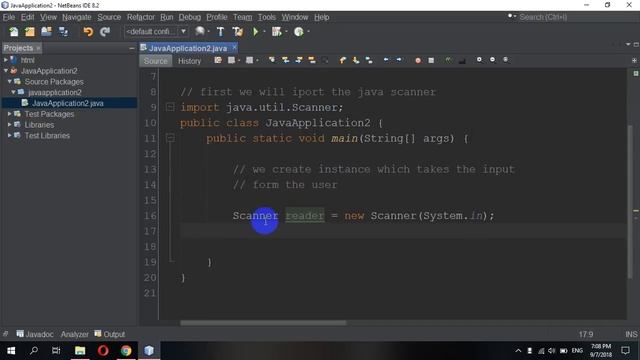The image size is (640, 360).
Task: Click the Last Edit icon in editor toolbar
Action: point(218,60)
